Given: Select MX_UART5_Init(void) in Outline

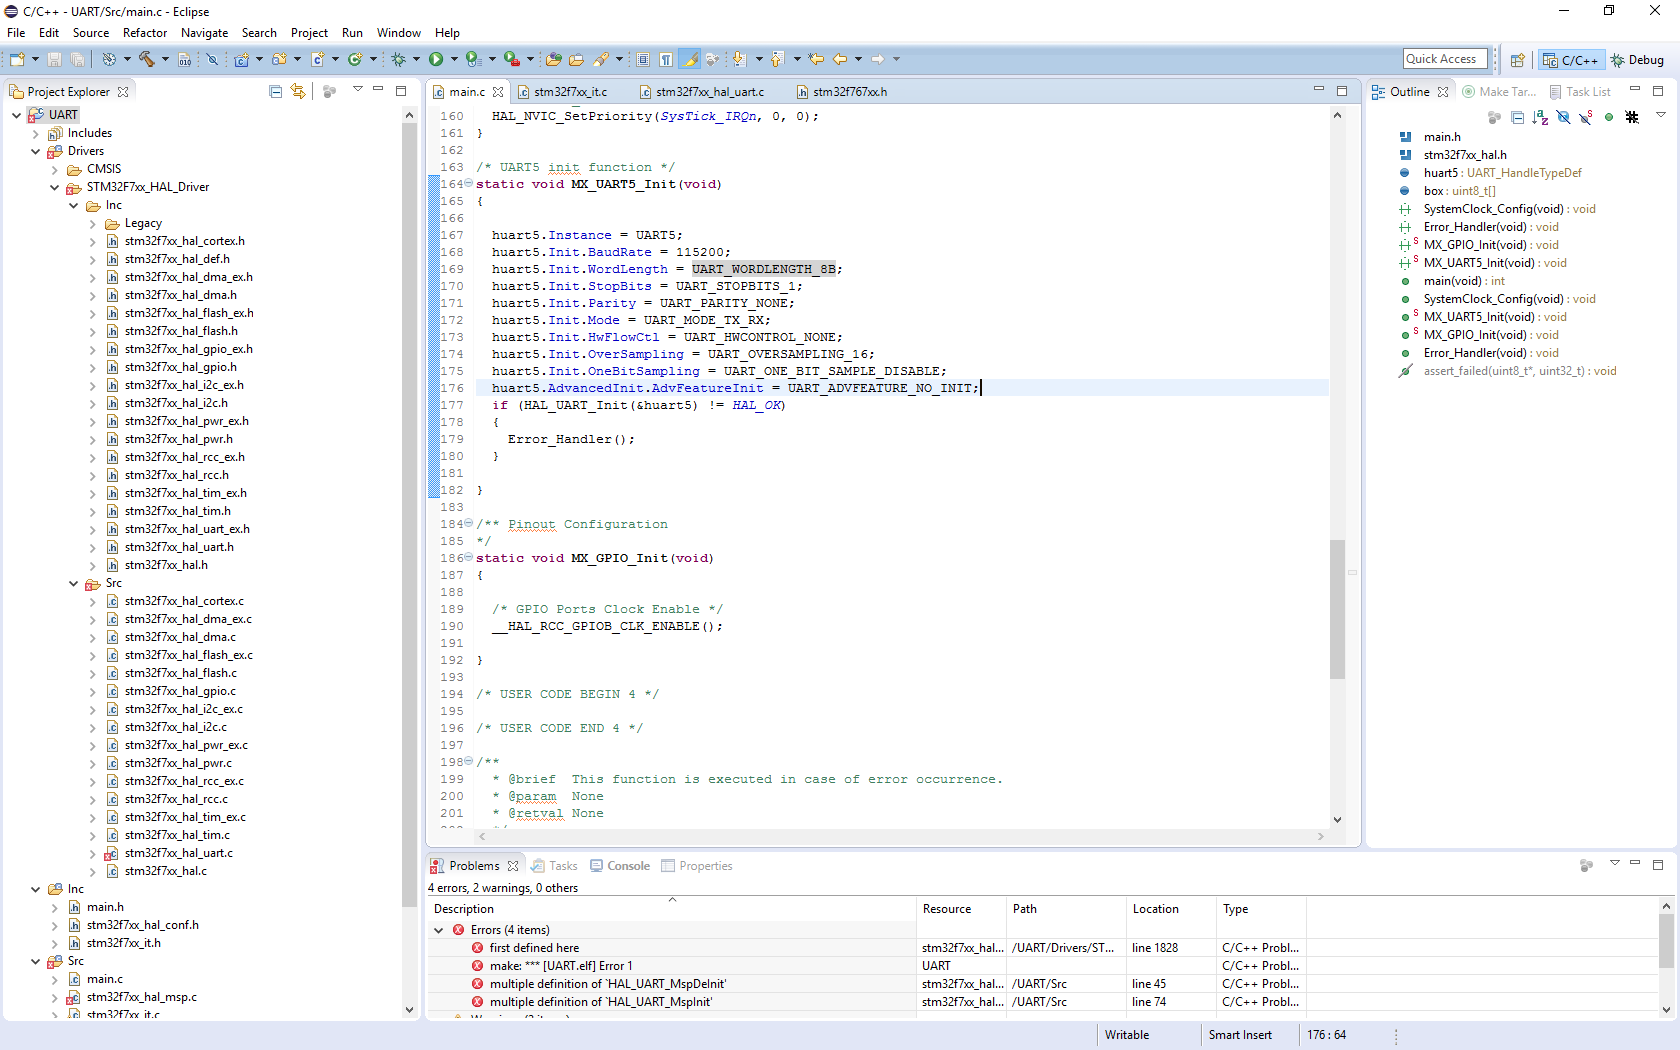Looking at the screenshot, I should 1495,317.
